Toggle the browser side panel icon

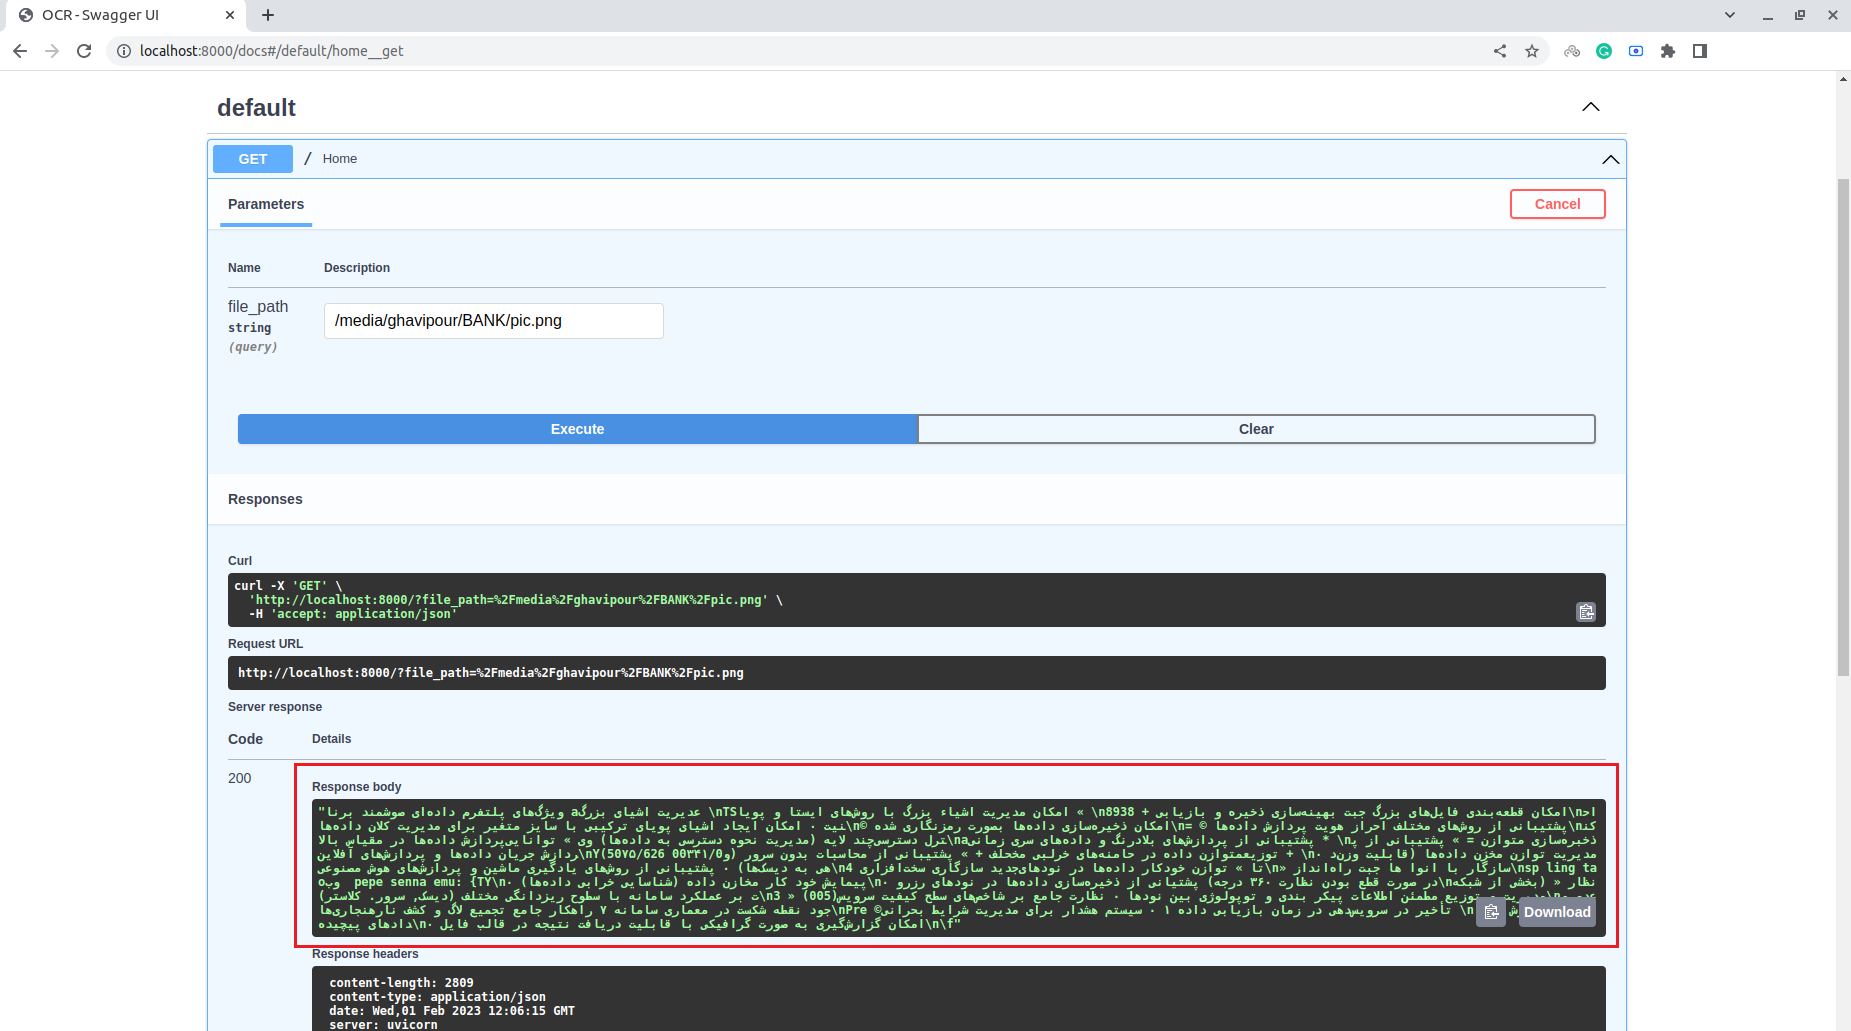(1700, 51)
